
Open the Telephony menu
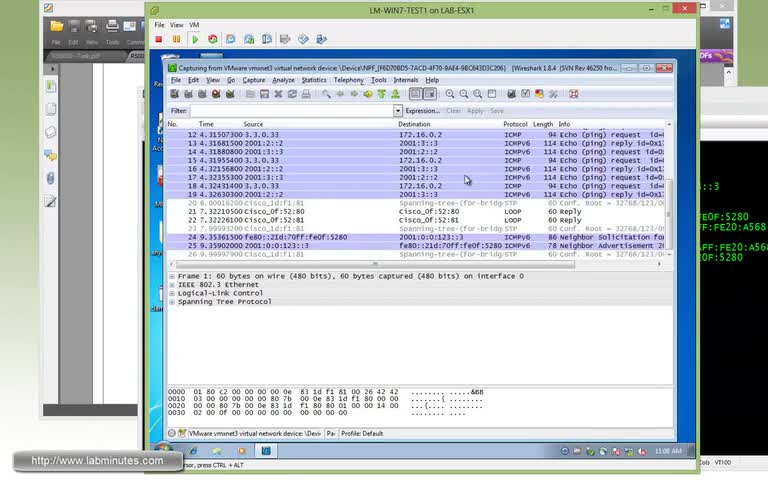pos(349,80)
